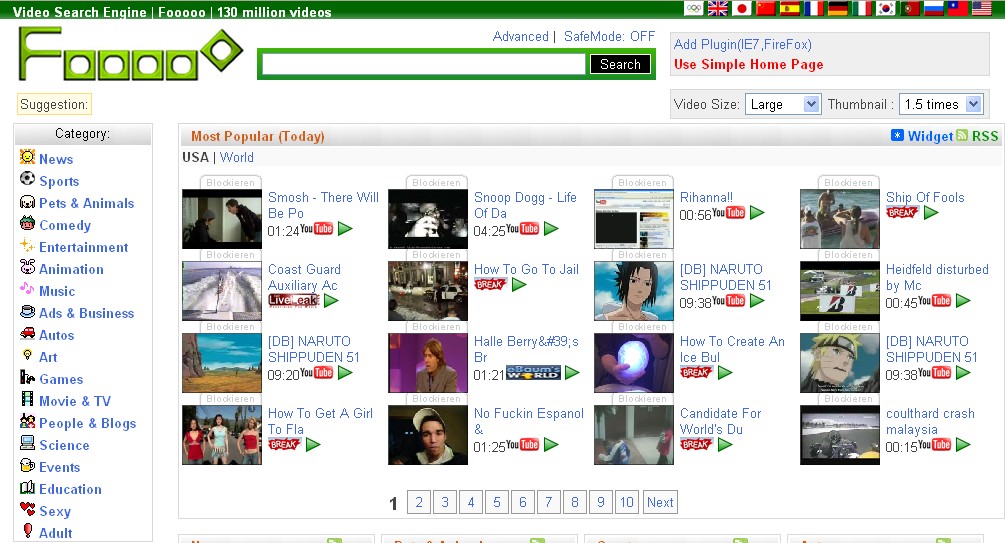Viewport: 1005px width, 543px height.
Task: Pick the Portugal flag icon
Action: tap(910, 8)
